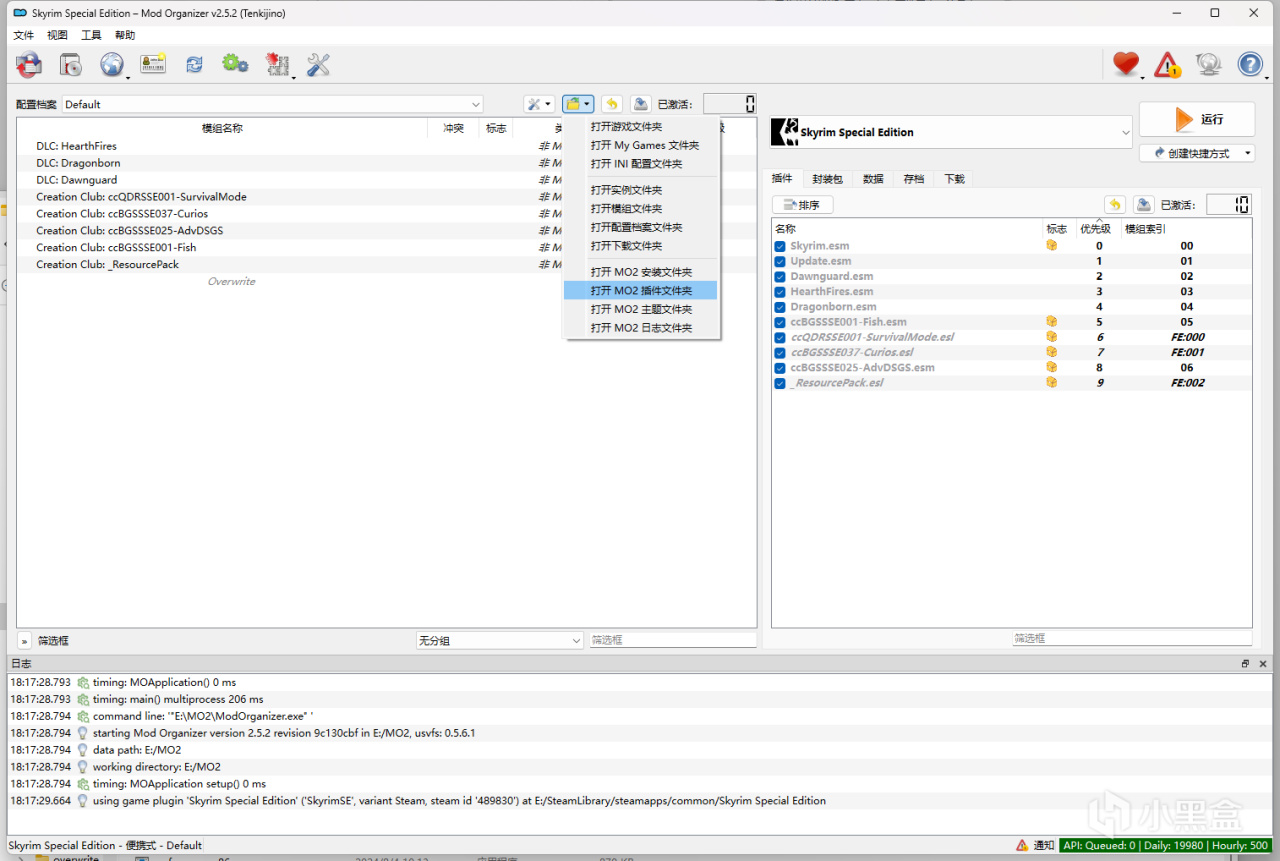Open the puzzle piece tools icon

pyautogui.click(x=277, y=65)
